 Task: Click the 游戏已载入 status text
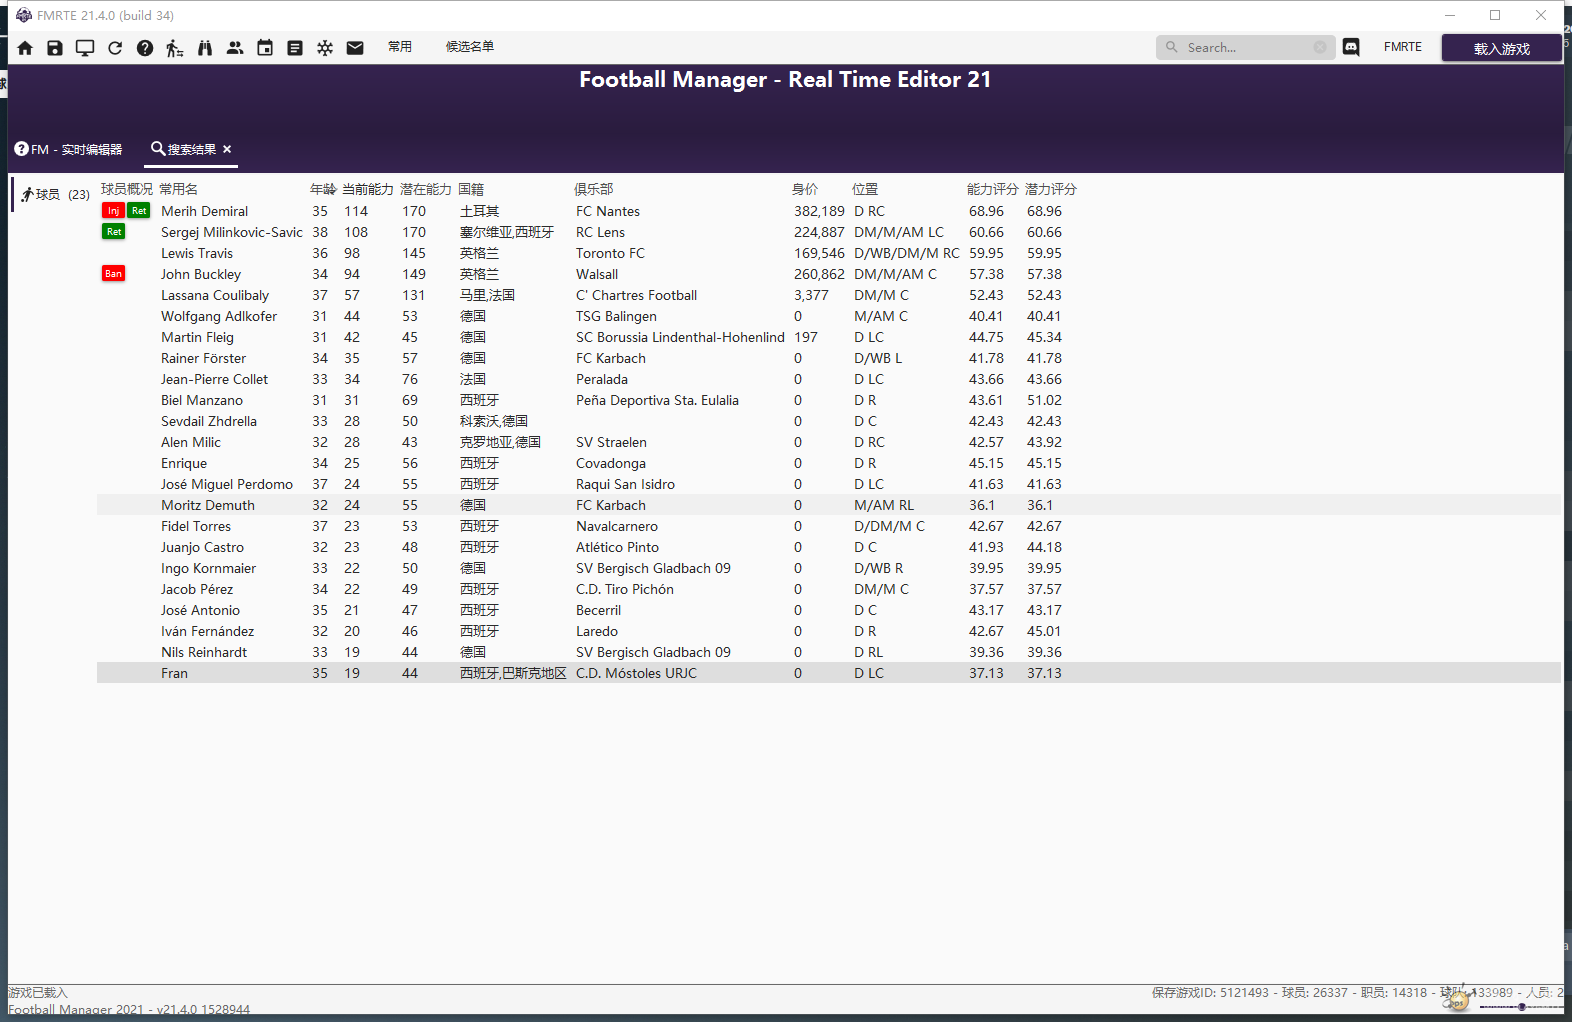(38, 992)
